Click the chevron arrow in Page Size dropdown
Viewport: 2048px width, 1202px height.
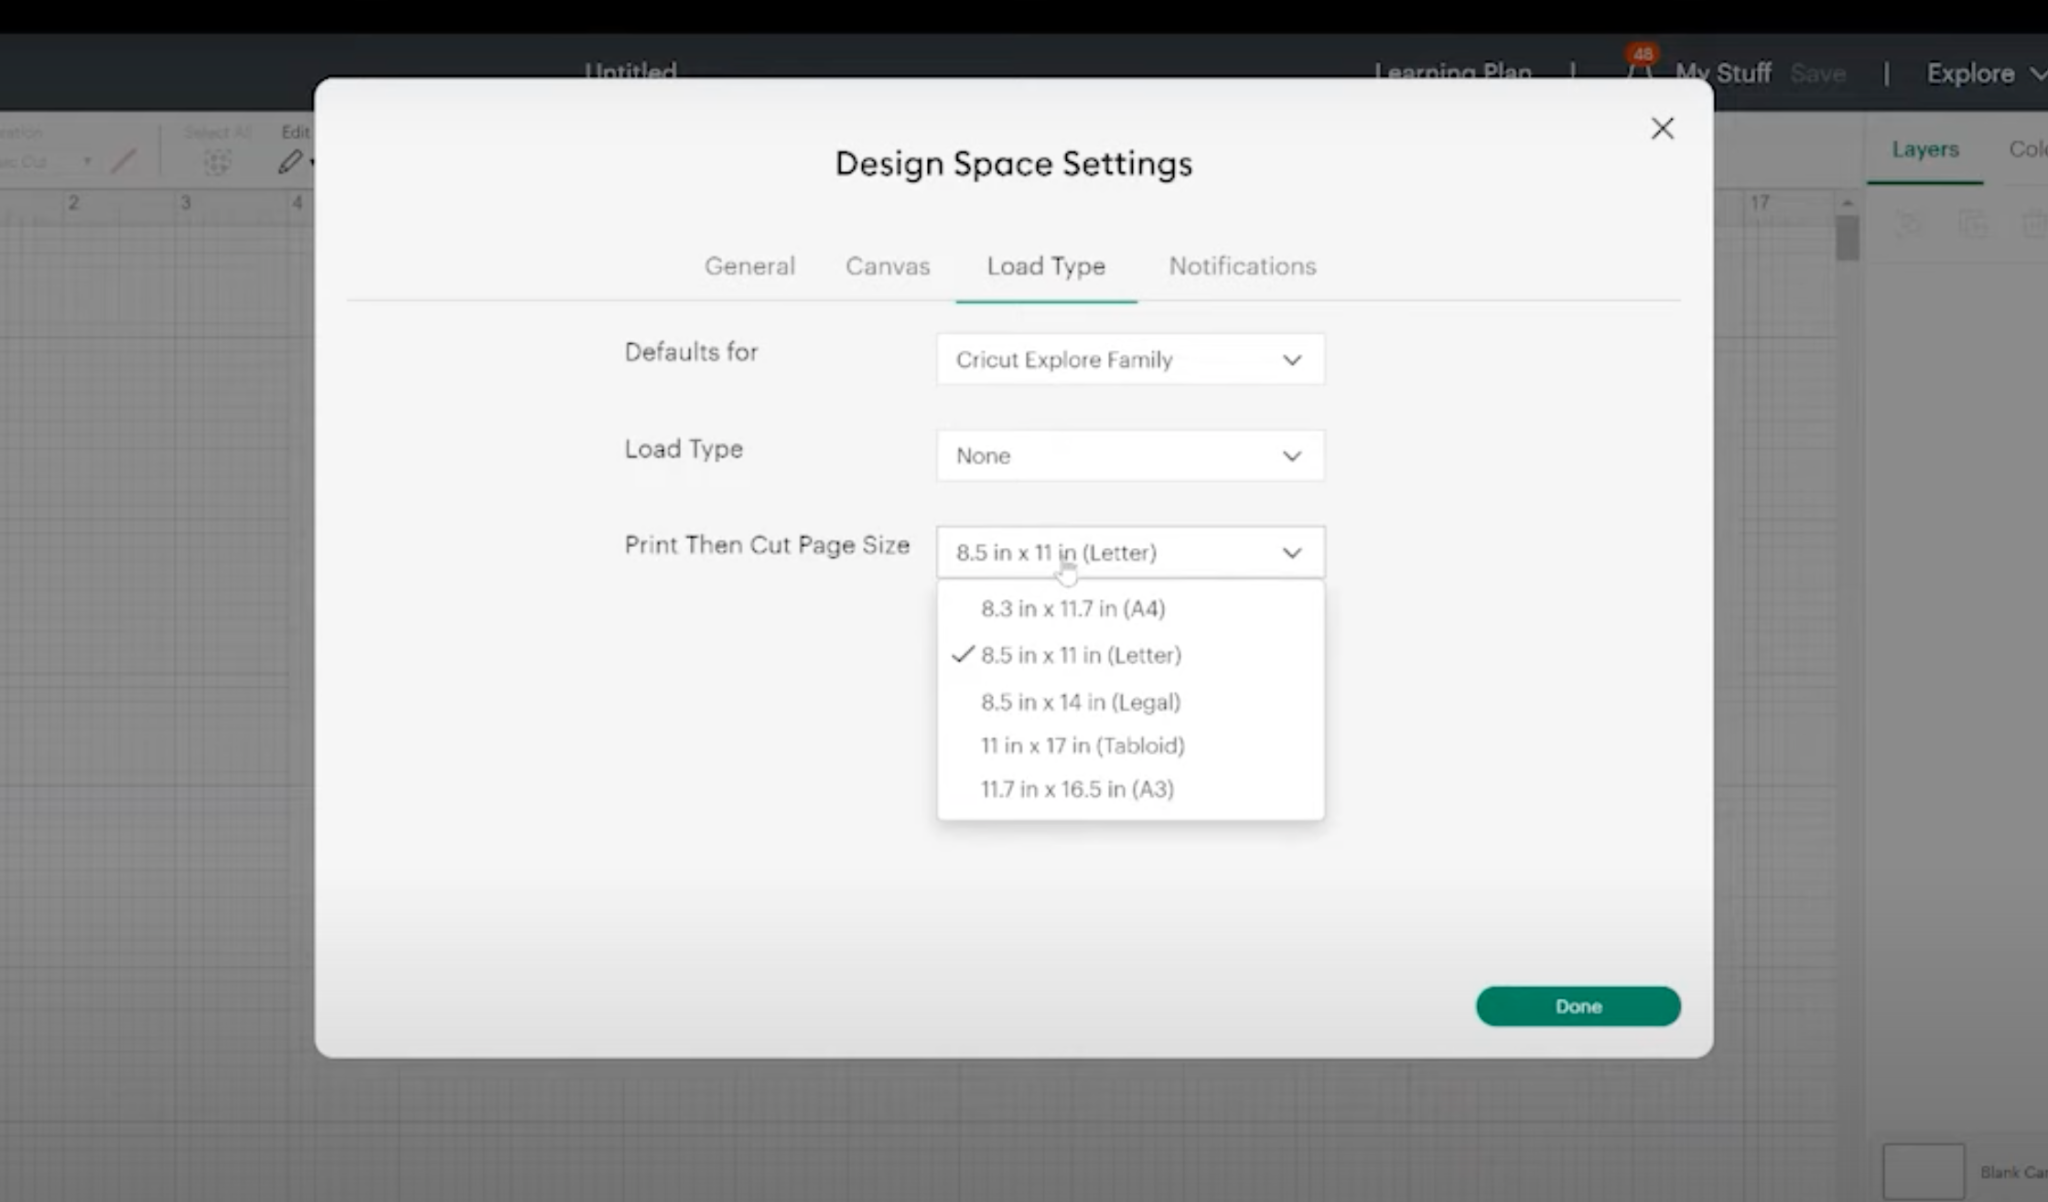tap(1292, 553)
